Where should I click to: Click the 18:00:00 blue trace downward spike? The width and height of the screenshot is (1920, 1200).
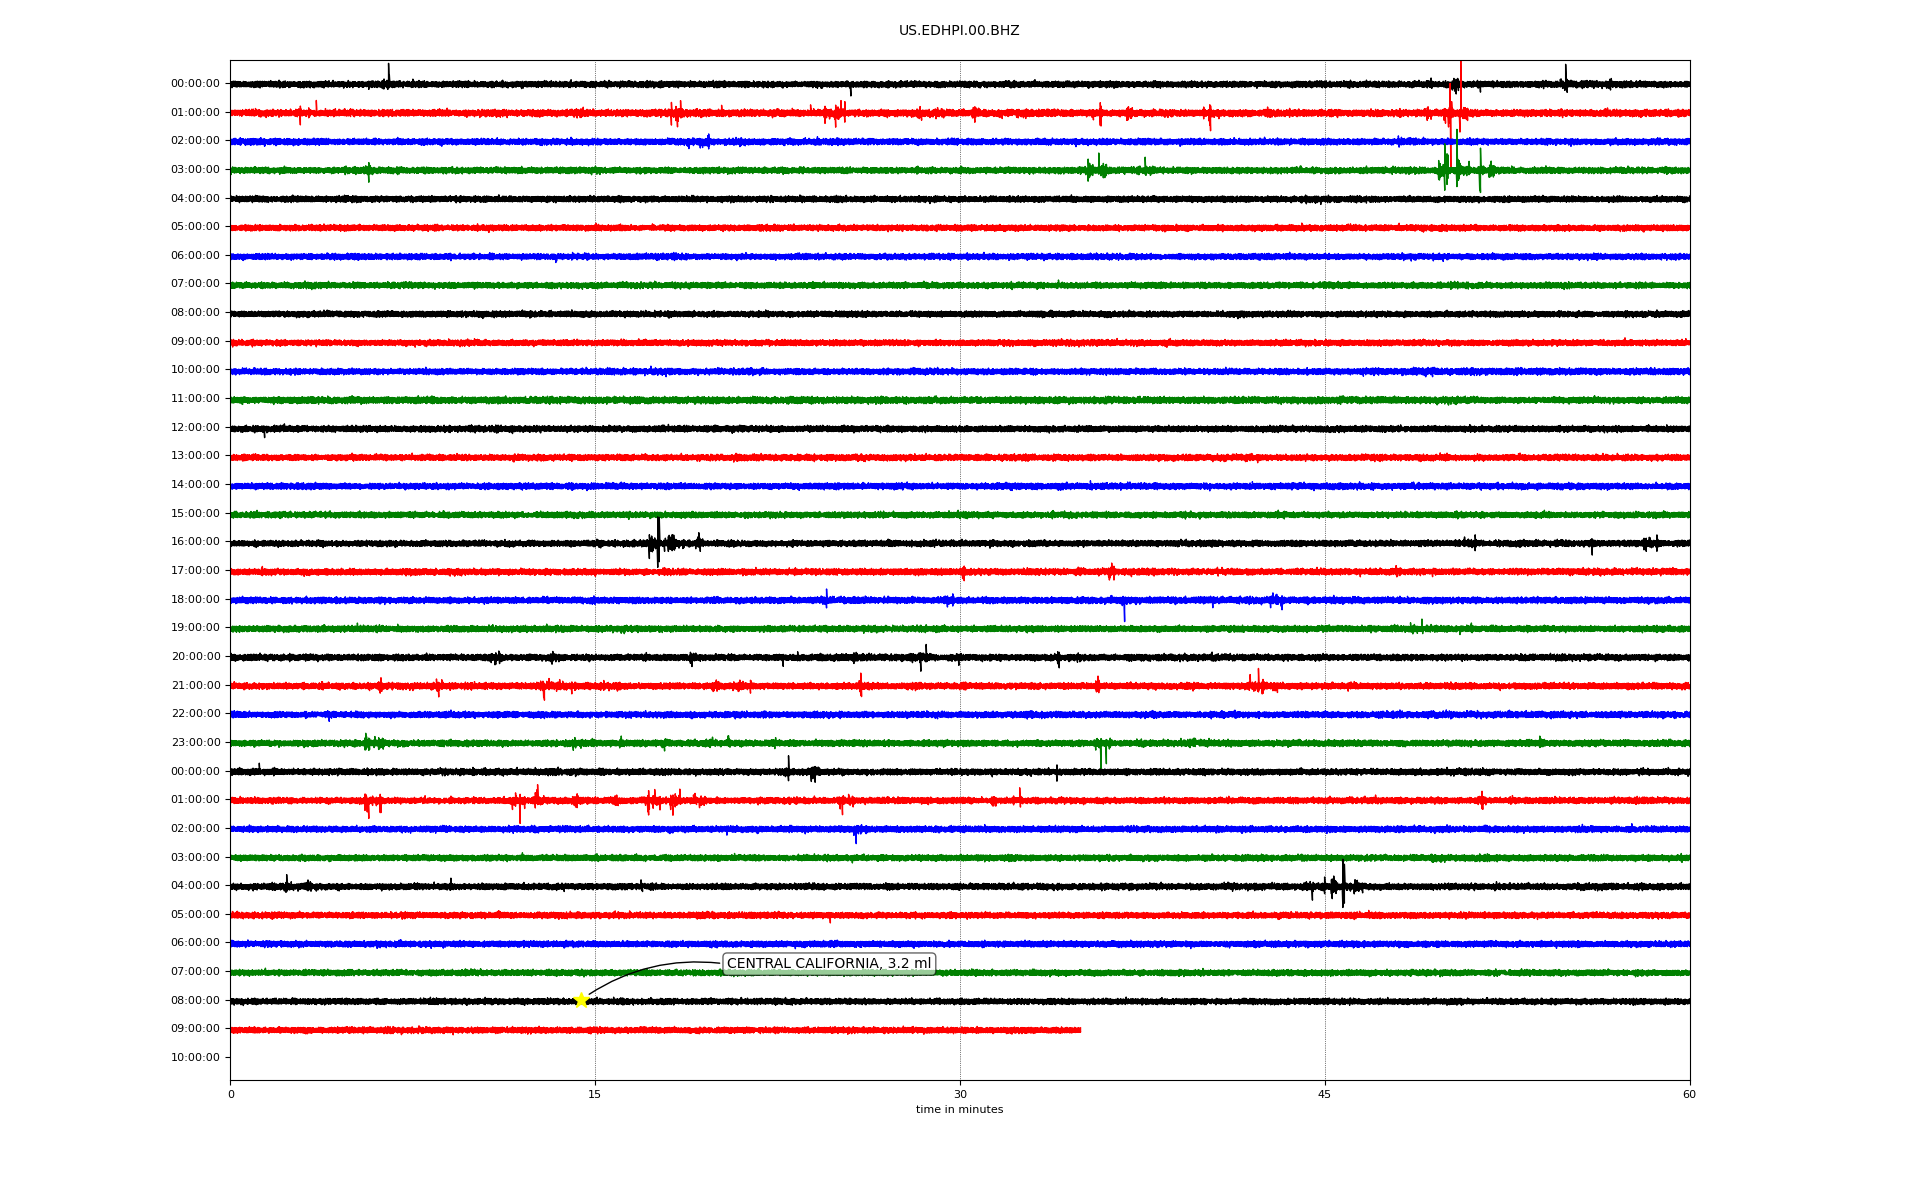[x=1124, y=611]
